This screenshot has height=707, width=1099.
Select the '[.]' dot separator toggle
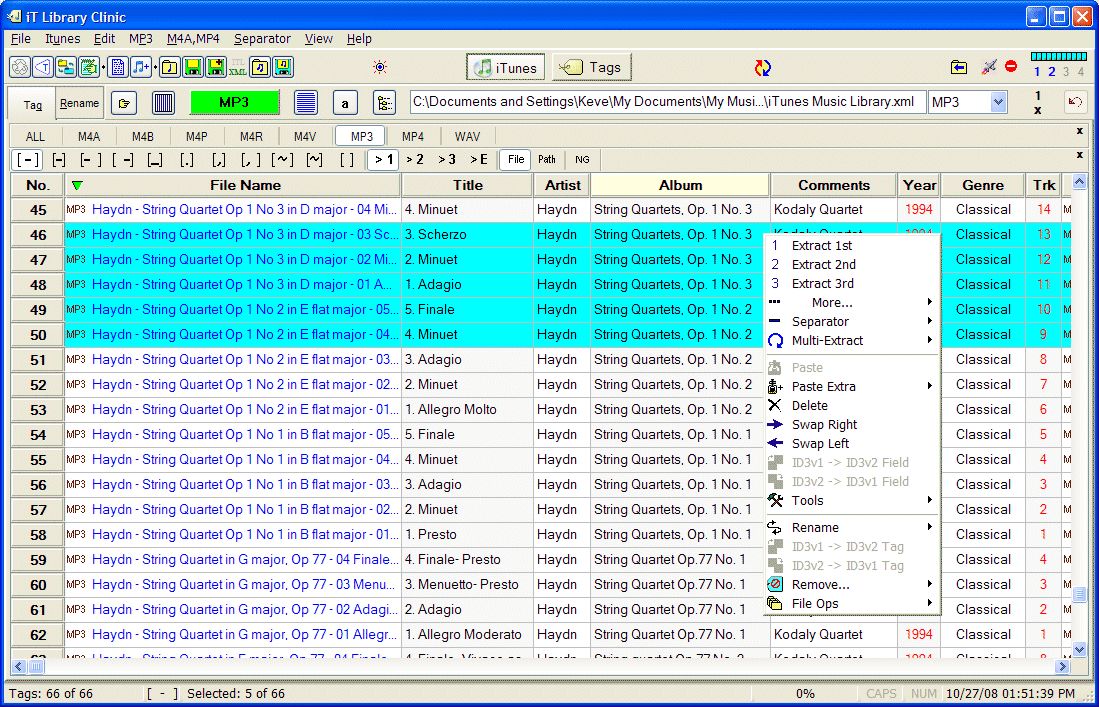tap(186, 160)
